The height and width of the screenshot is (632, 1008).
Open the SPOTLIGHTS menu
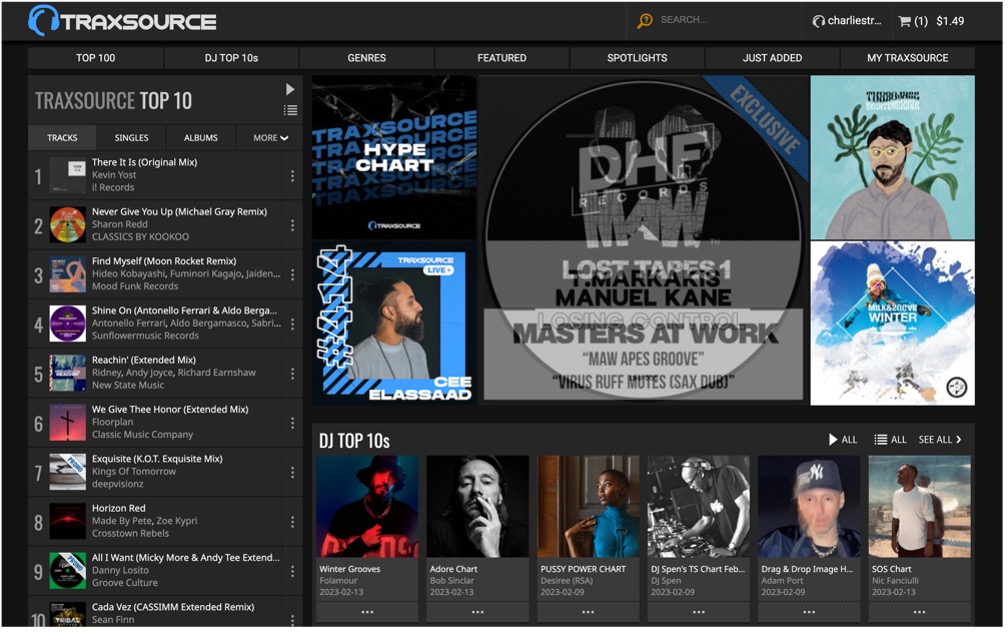point(637,58)
